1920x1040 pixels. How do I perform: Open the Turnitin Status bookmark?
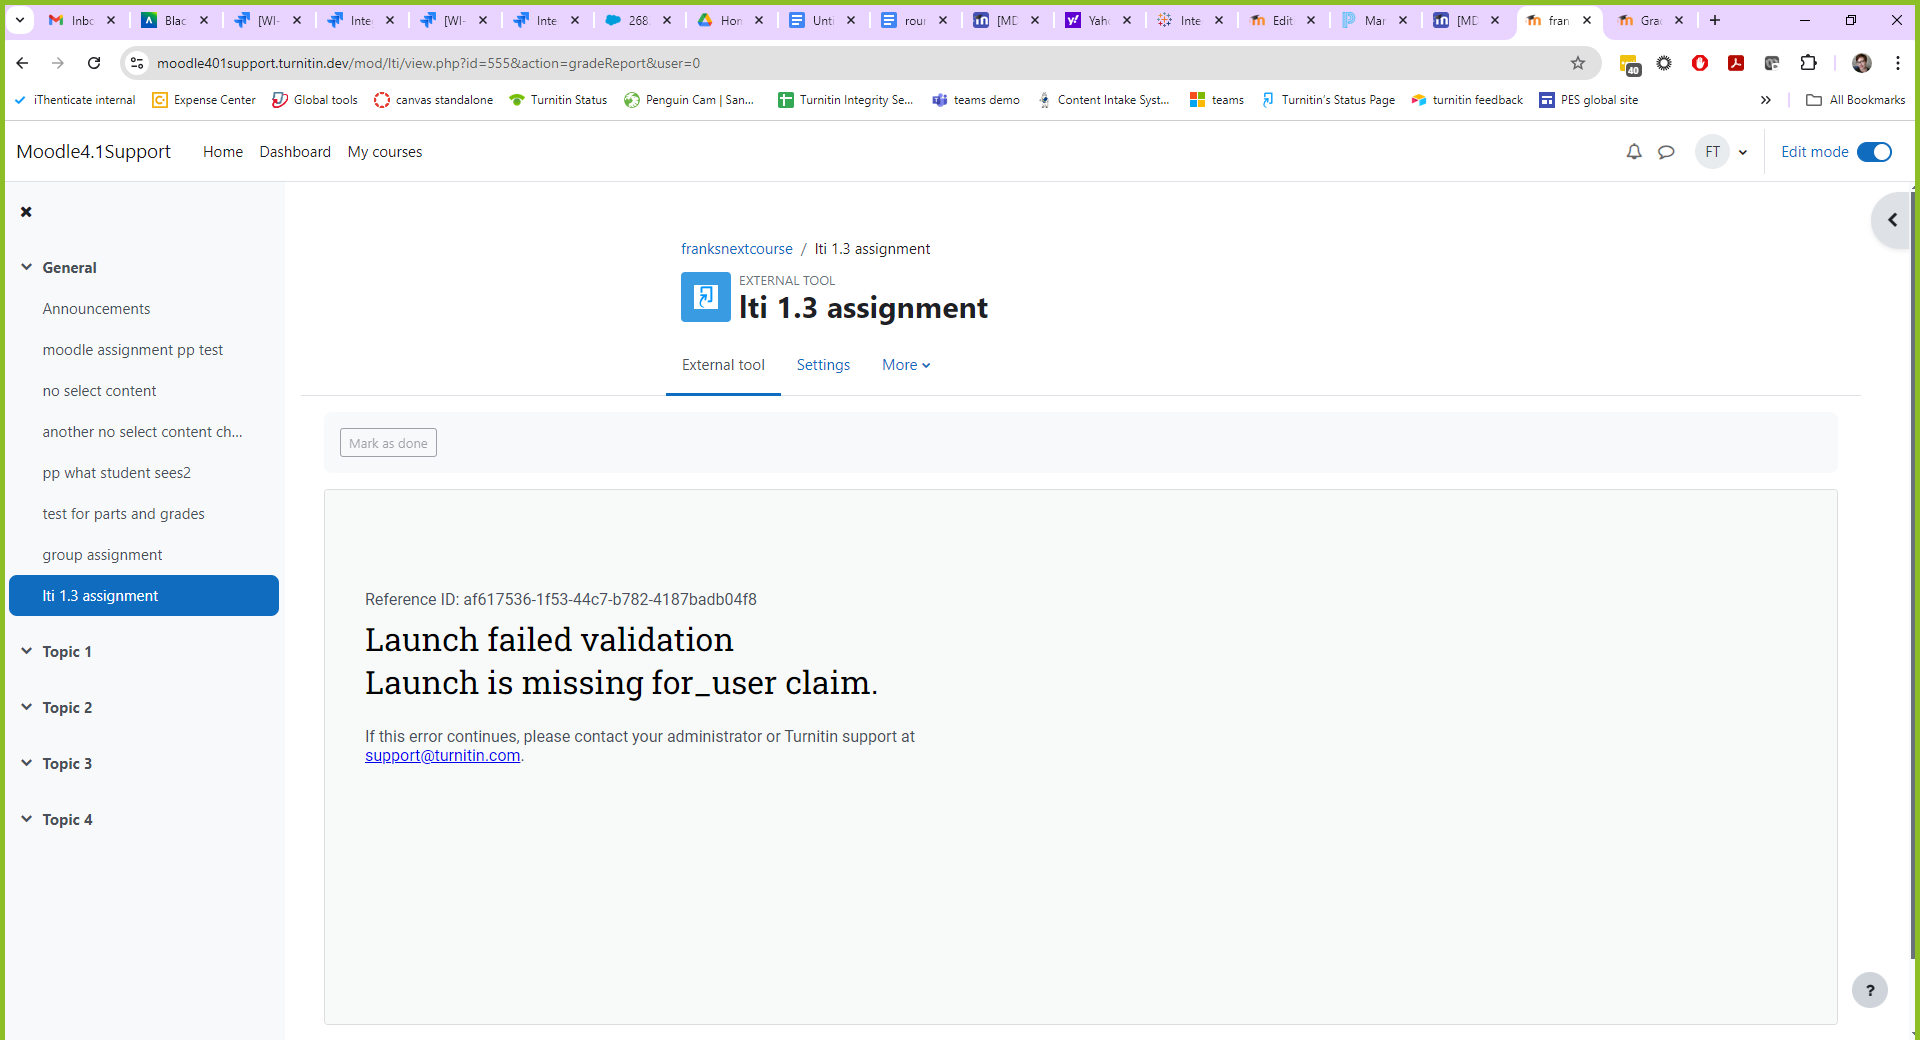pos(558,100)
